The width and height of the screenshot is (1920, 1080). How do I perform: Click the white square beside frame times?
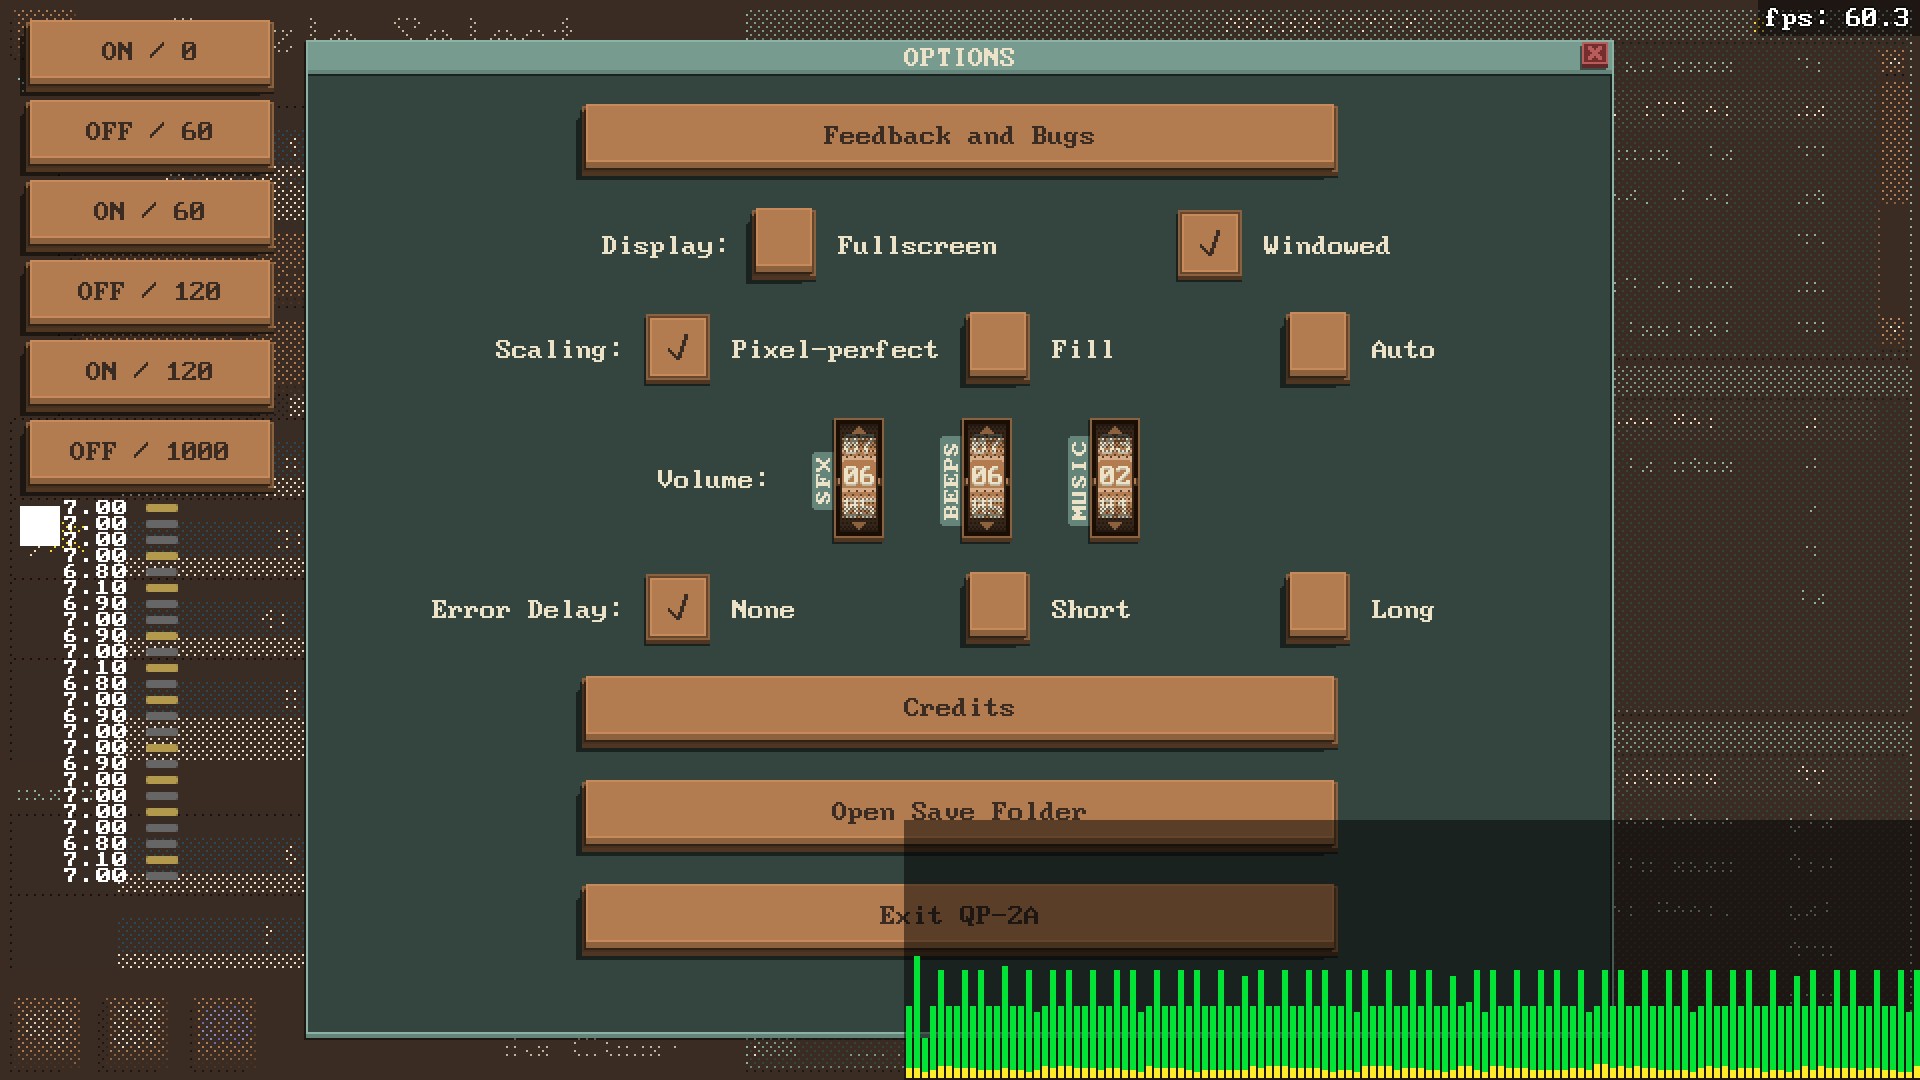(x=40, y=526)
